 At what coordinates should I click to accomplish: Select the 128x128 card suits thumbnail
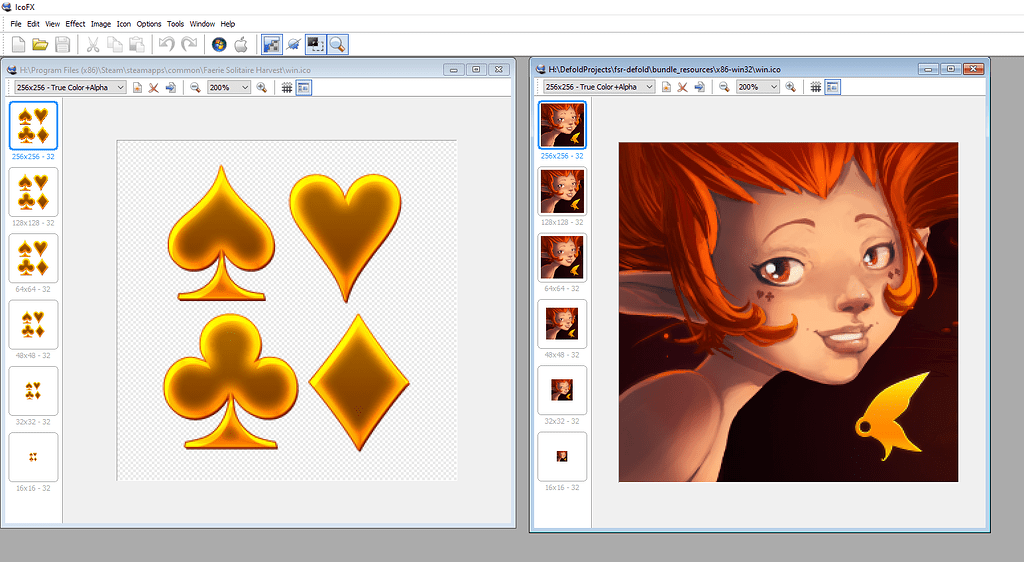click(33, 191)
